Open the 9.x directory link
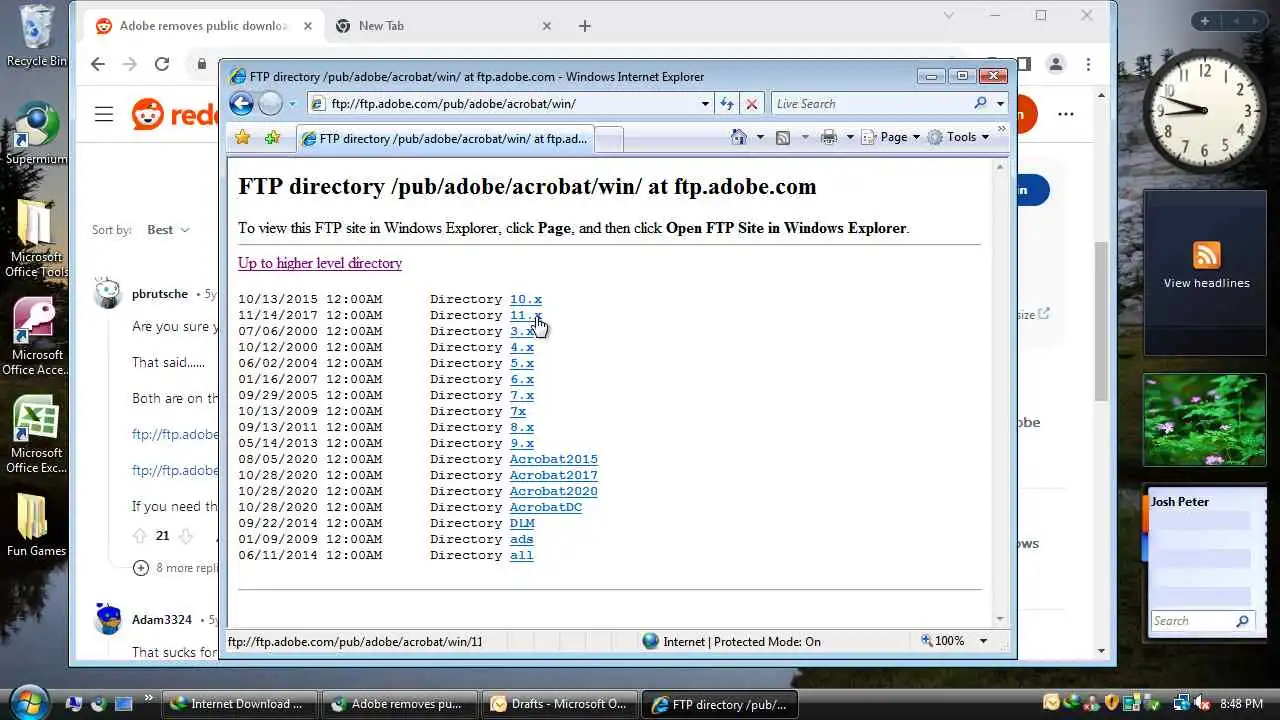The height and width of the screenshot is (720, 1280). [x=522, y=443]
